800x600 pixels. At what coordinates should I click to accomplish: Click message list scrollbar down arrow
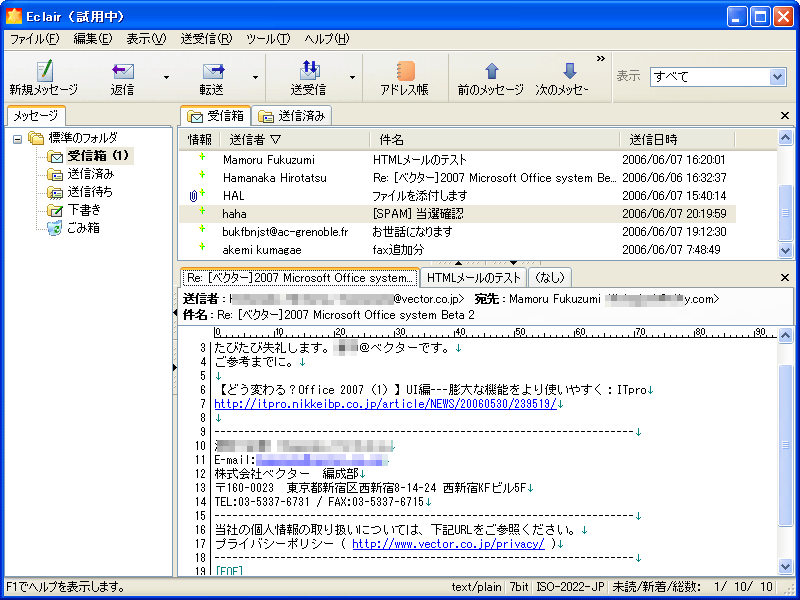point(785,250)
